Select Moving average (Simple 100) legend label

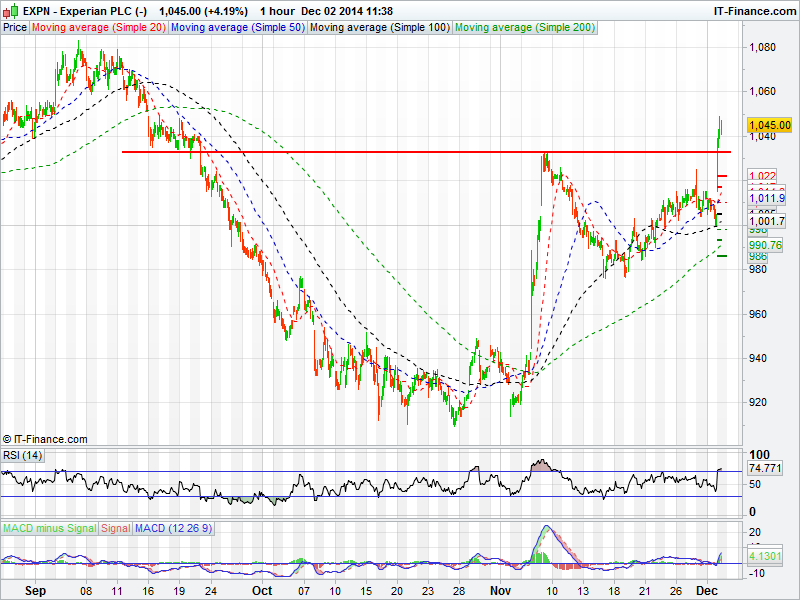[379, 27]
